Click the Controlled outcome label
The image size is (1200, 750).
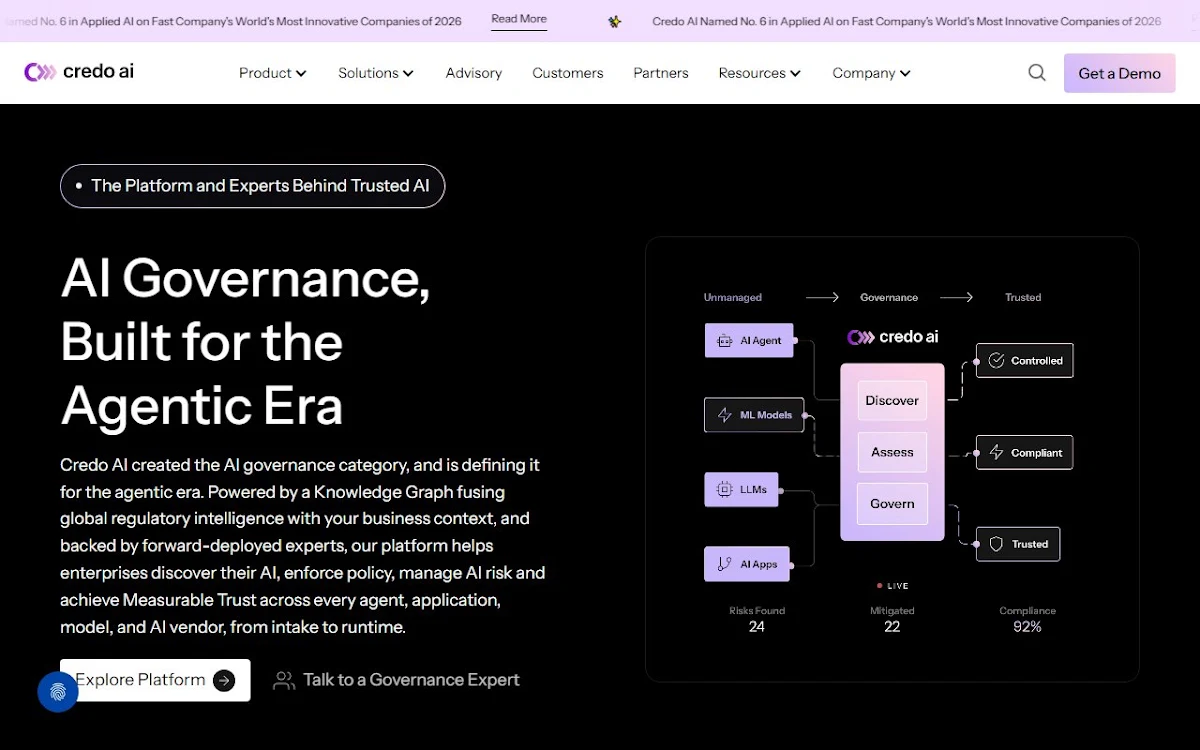(1037, 361)
